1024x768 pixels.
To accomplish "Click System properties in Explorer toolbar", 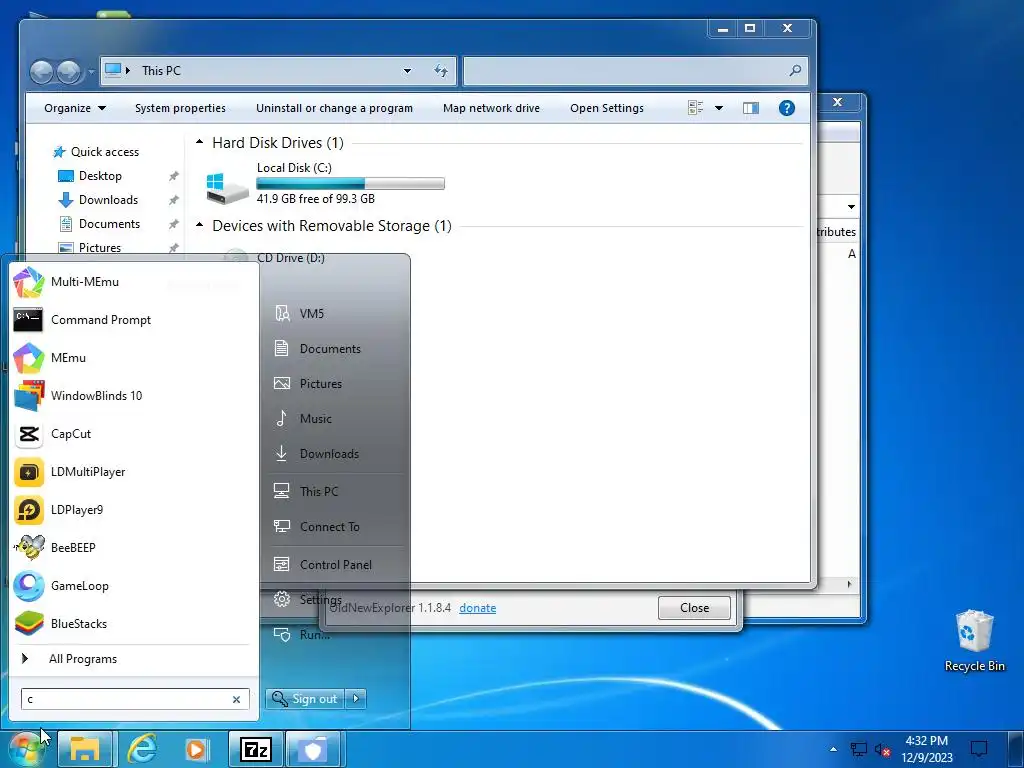I will coord(180,108).
